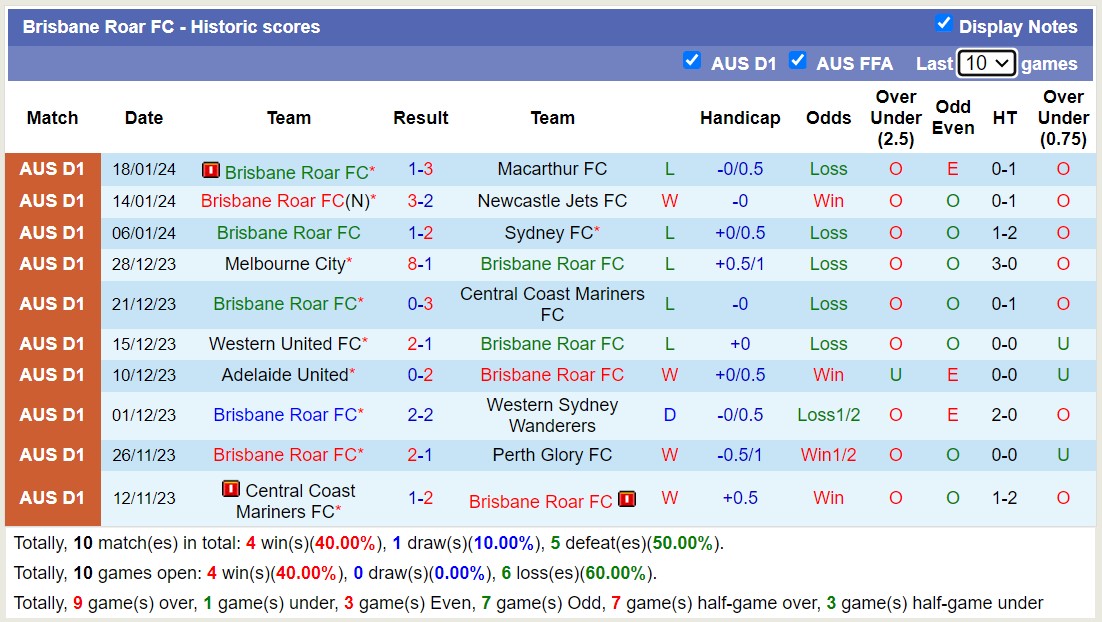Open the Melbourne City team page
The width and height of the screenshot is (1102, 622).
point(285,264)
